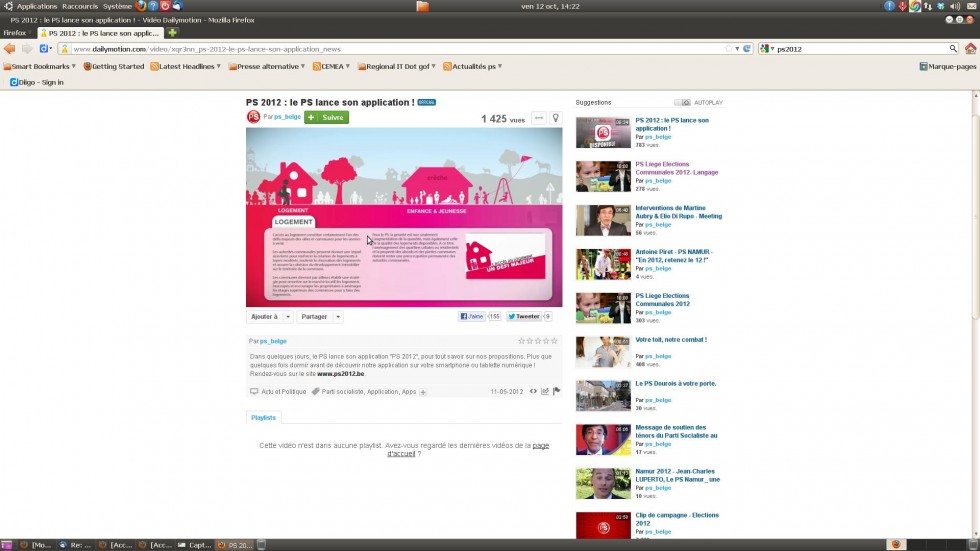The image size is (980, 551).
Task: Rate the video with the fifth star
Action: (x=554, y=341)
